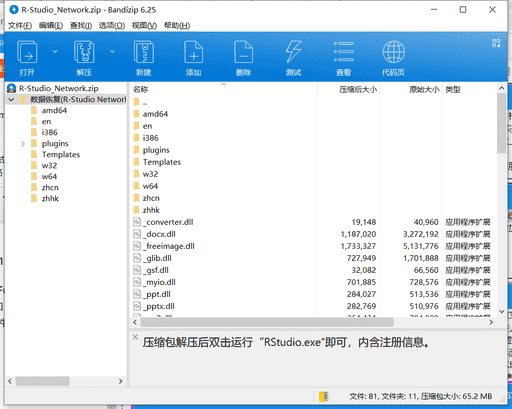Expand the plugins folder in tree
512x409 pixels.
(23, 144)
